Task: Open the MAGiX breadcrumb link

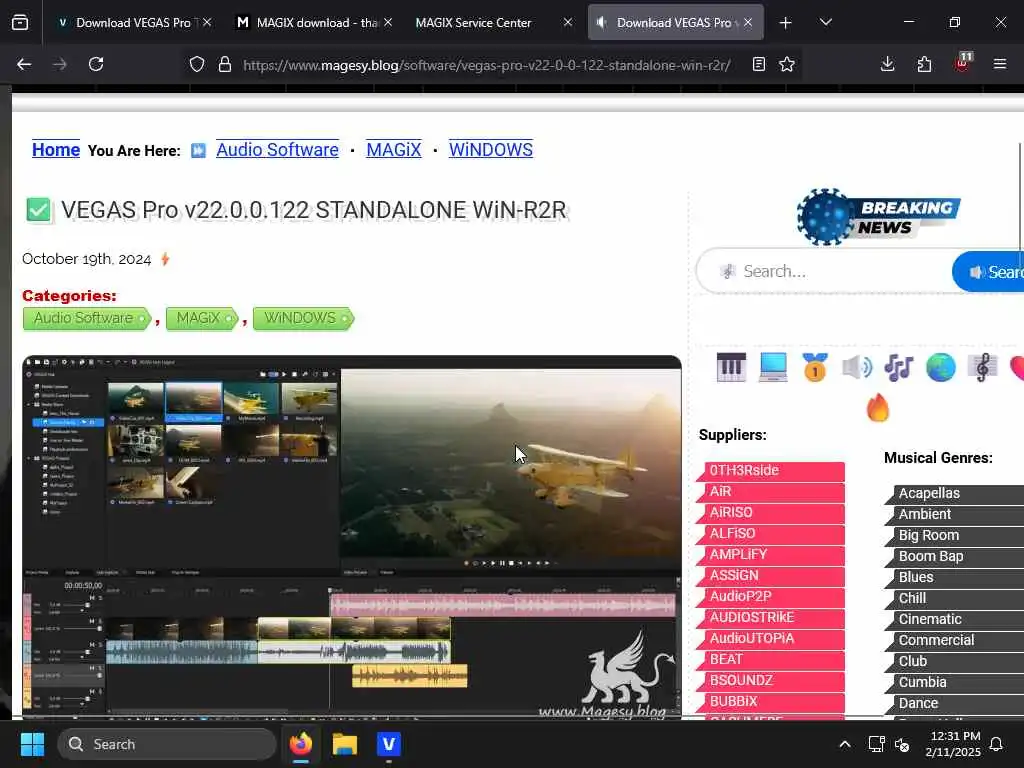Action: (394, 150)
